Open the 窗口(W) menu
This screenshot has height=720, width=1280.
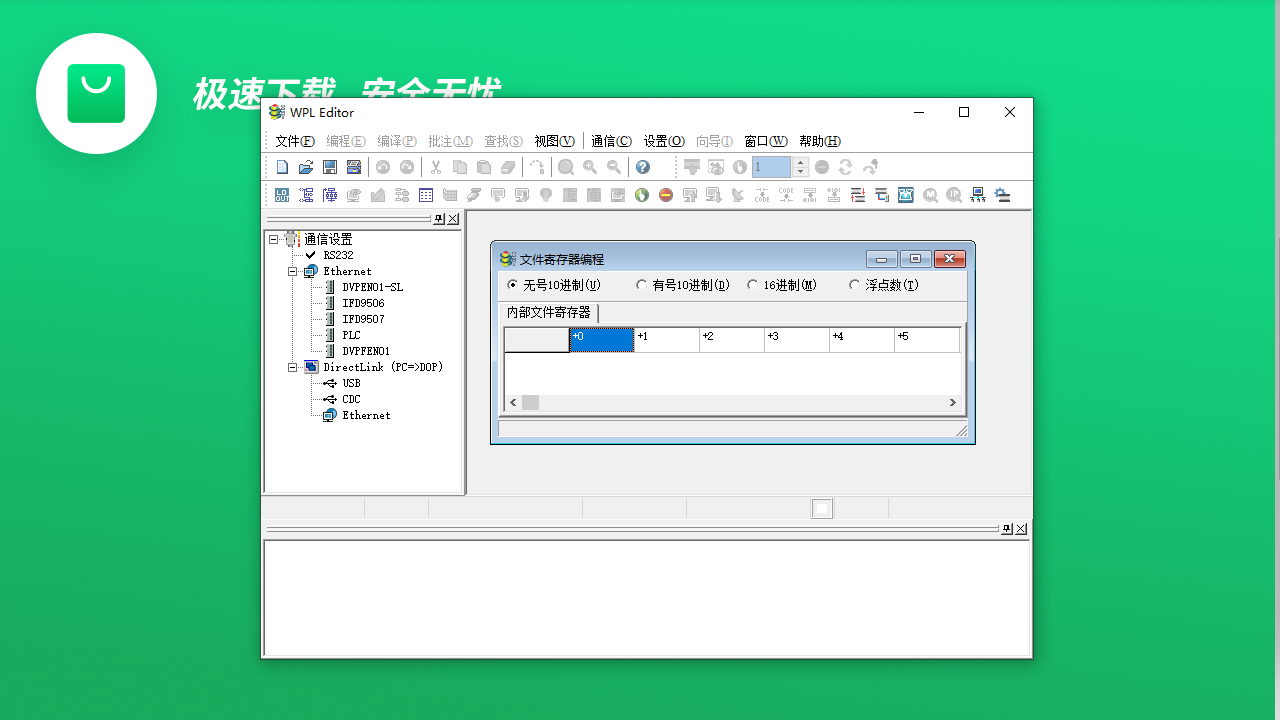click(766, 141)
